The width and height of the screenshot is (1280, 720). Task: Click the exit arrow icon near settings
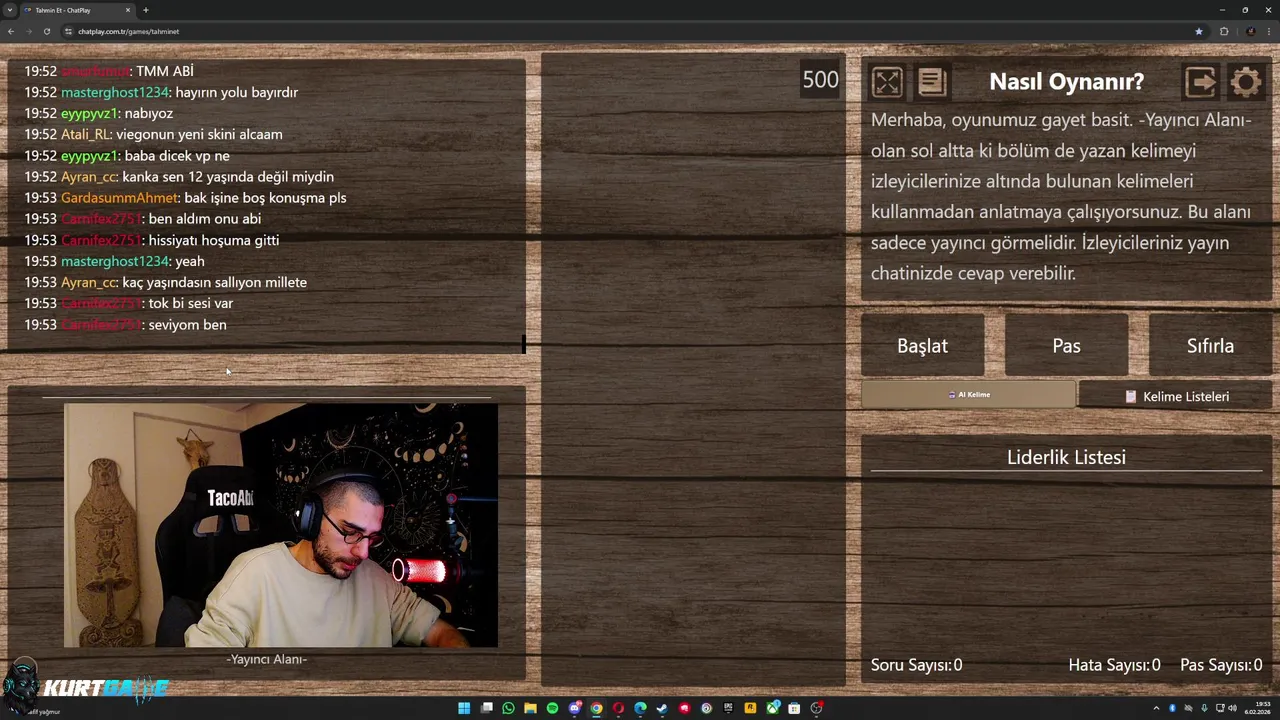(1200, 82)
